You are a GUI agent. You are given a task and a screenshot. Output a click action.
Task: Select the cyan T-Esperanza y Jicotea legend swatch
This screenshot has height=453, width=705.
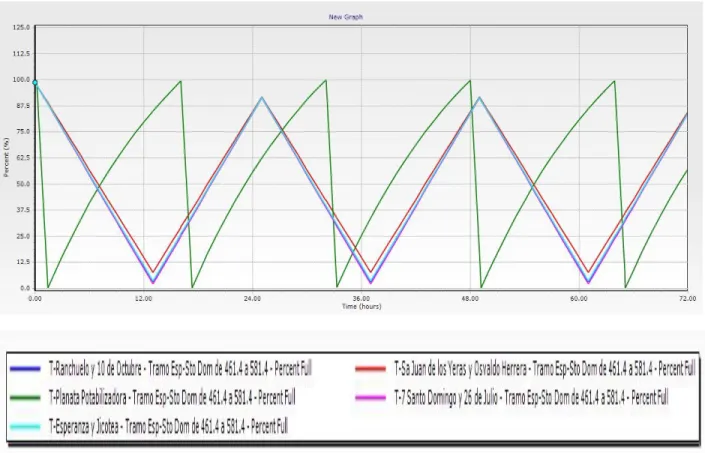(25, 426)
